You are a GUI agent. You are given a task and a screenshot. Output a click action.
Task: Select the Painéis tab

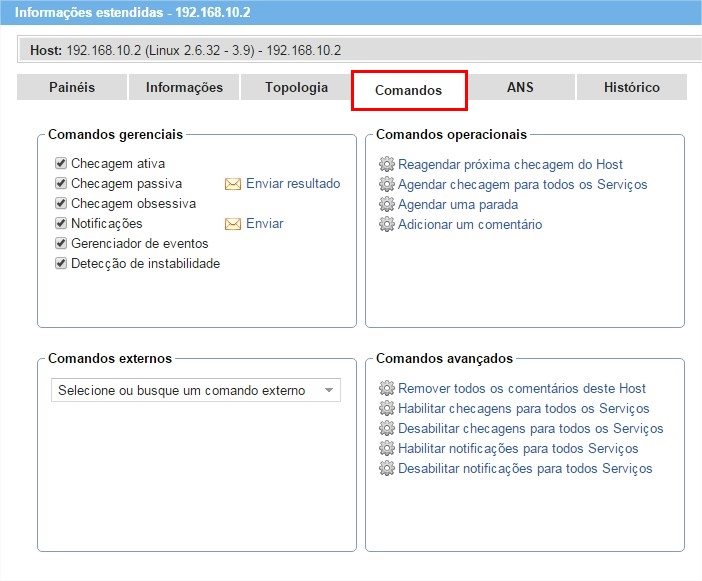point(72,87)
